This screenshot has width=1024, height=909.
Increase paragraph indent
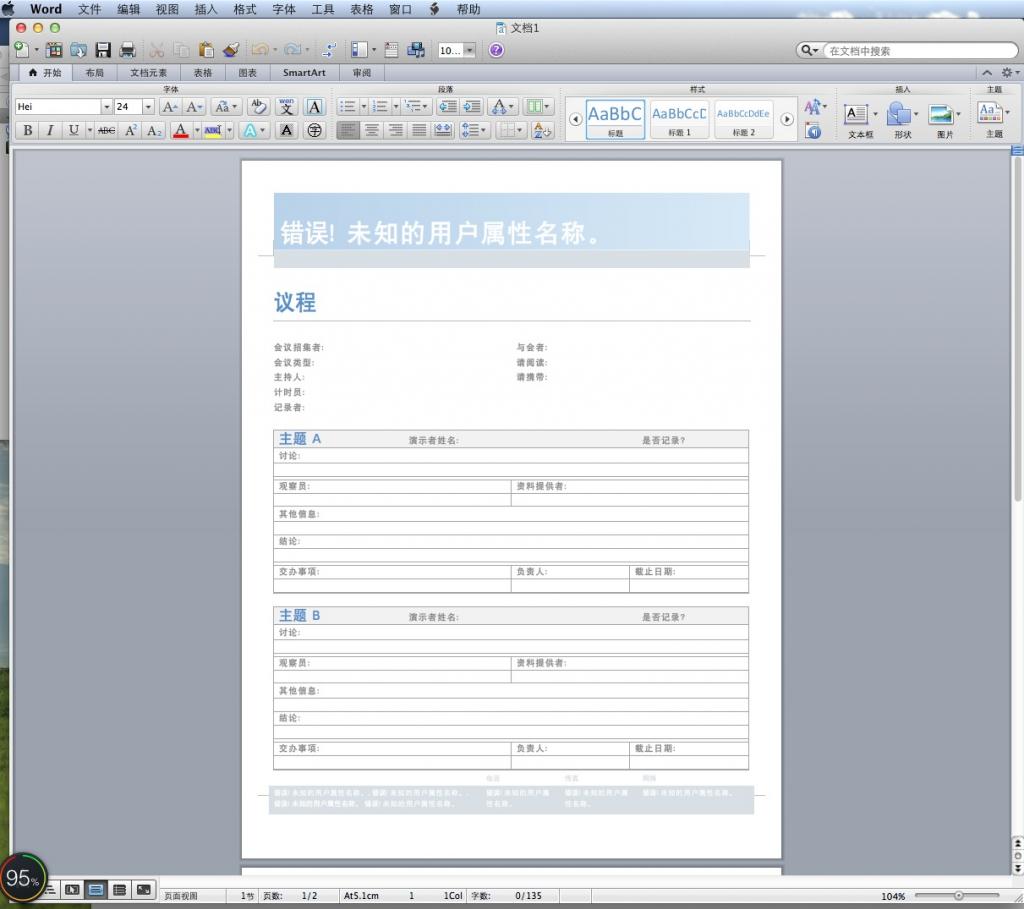click(472, 106)
